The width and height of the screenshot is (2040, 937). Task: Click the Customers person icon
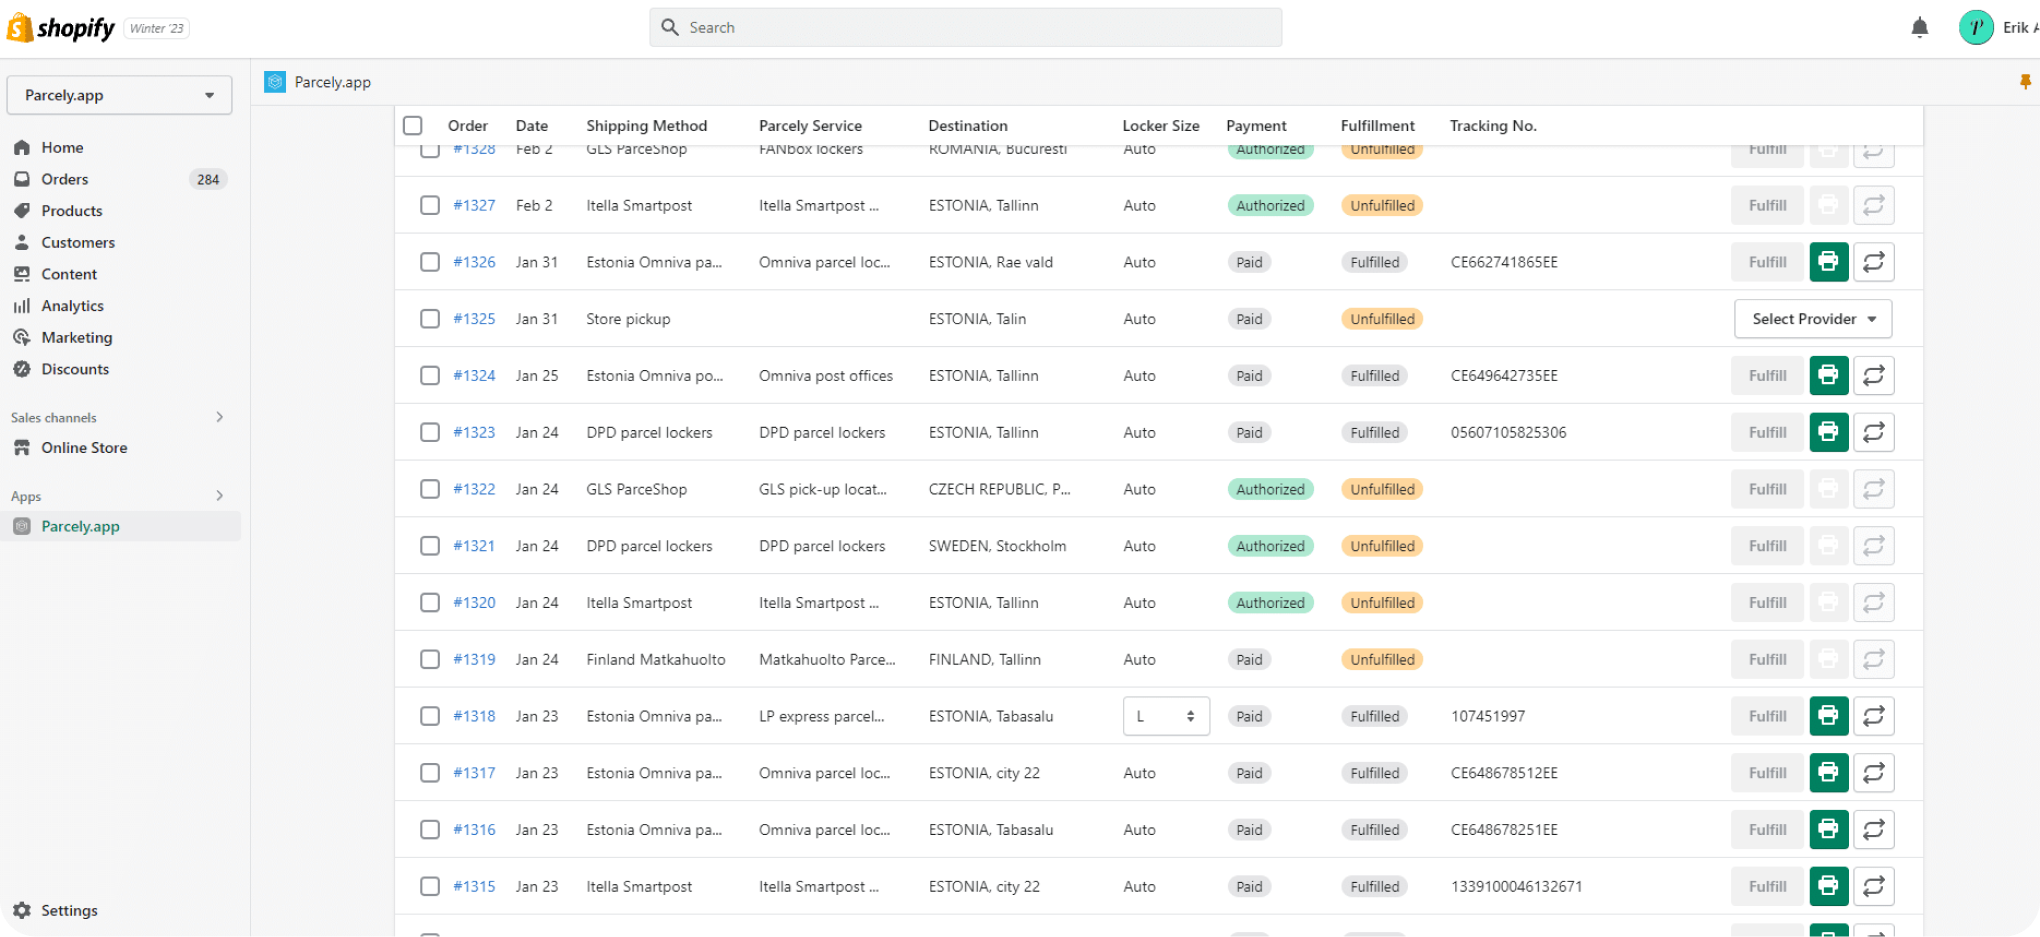tap(22, 242)
